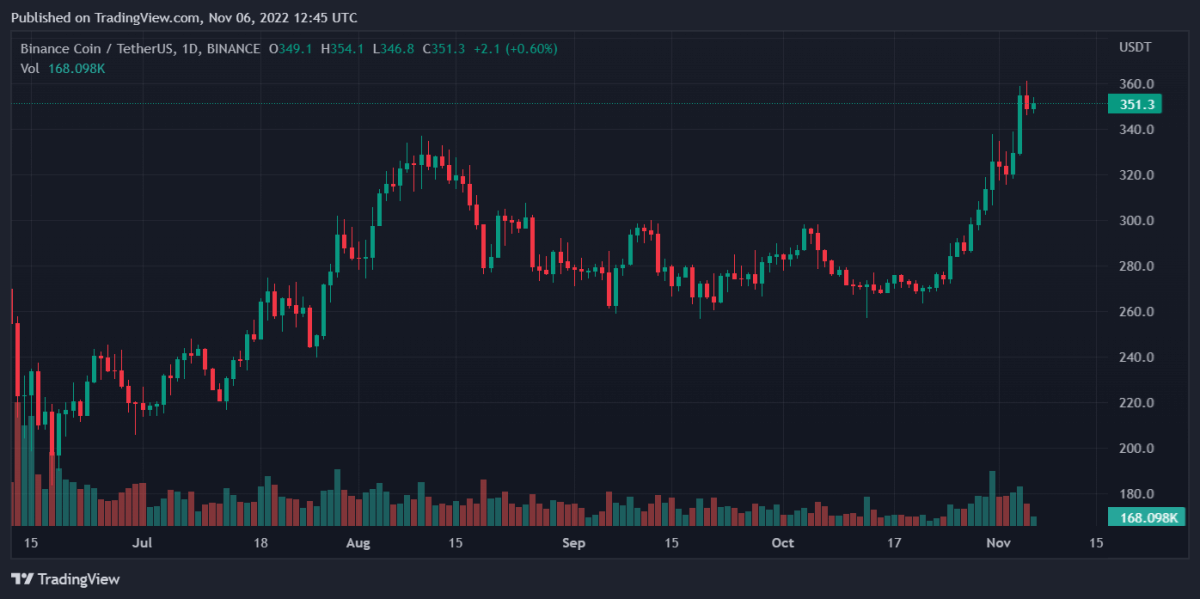Image resolution: width=1200 pixels, height=599 pixels.
Task: Click the rightmost volume bar
Action: tap(1033, 521)
